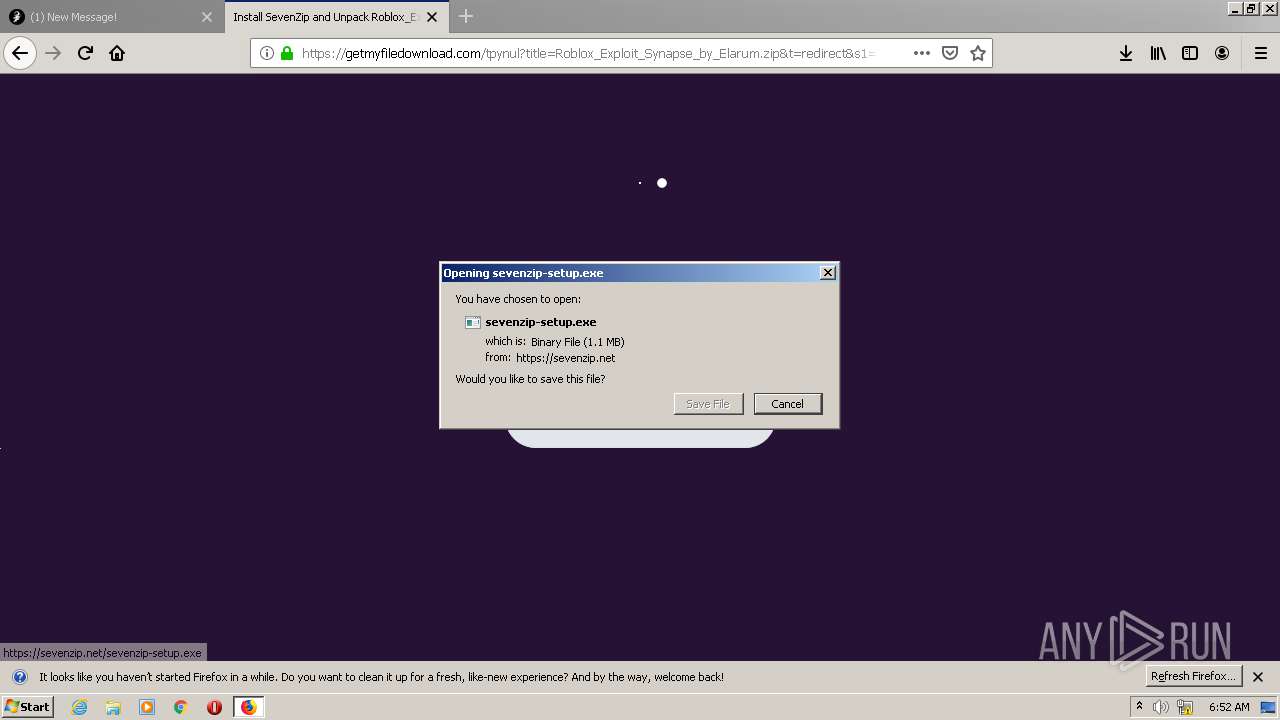Launch Chrome from the taskbar
1280x720 pixels.
coord(181,707)
